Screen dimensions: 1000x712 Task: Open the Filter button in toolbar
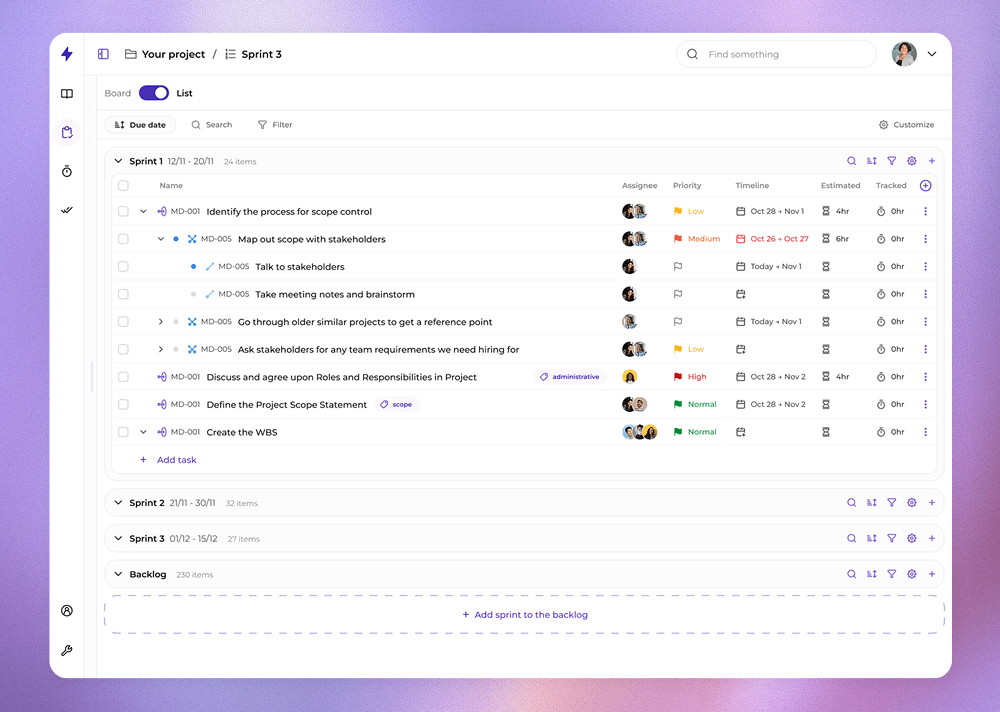(275, 125)
